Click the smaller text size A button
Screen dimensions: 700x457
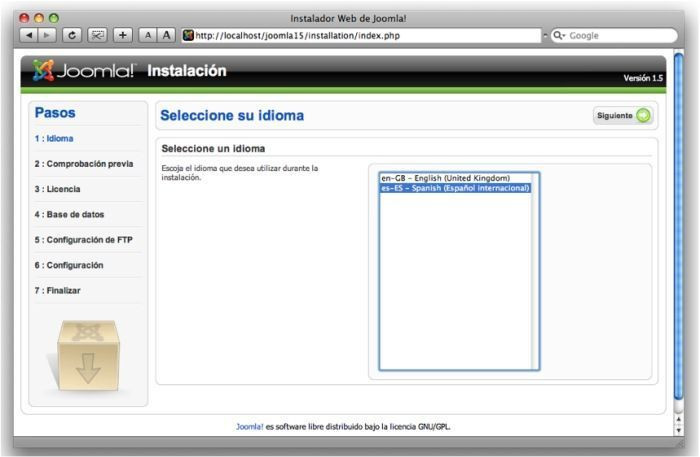pos(148,35)
